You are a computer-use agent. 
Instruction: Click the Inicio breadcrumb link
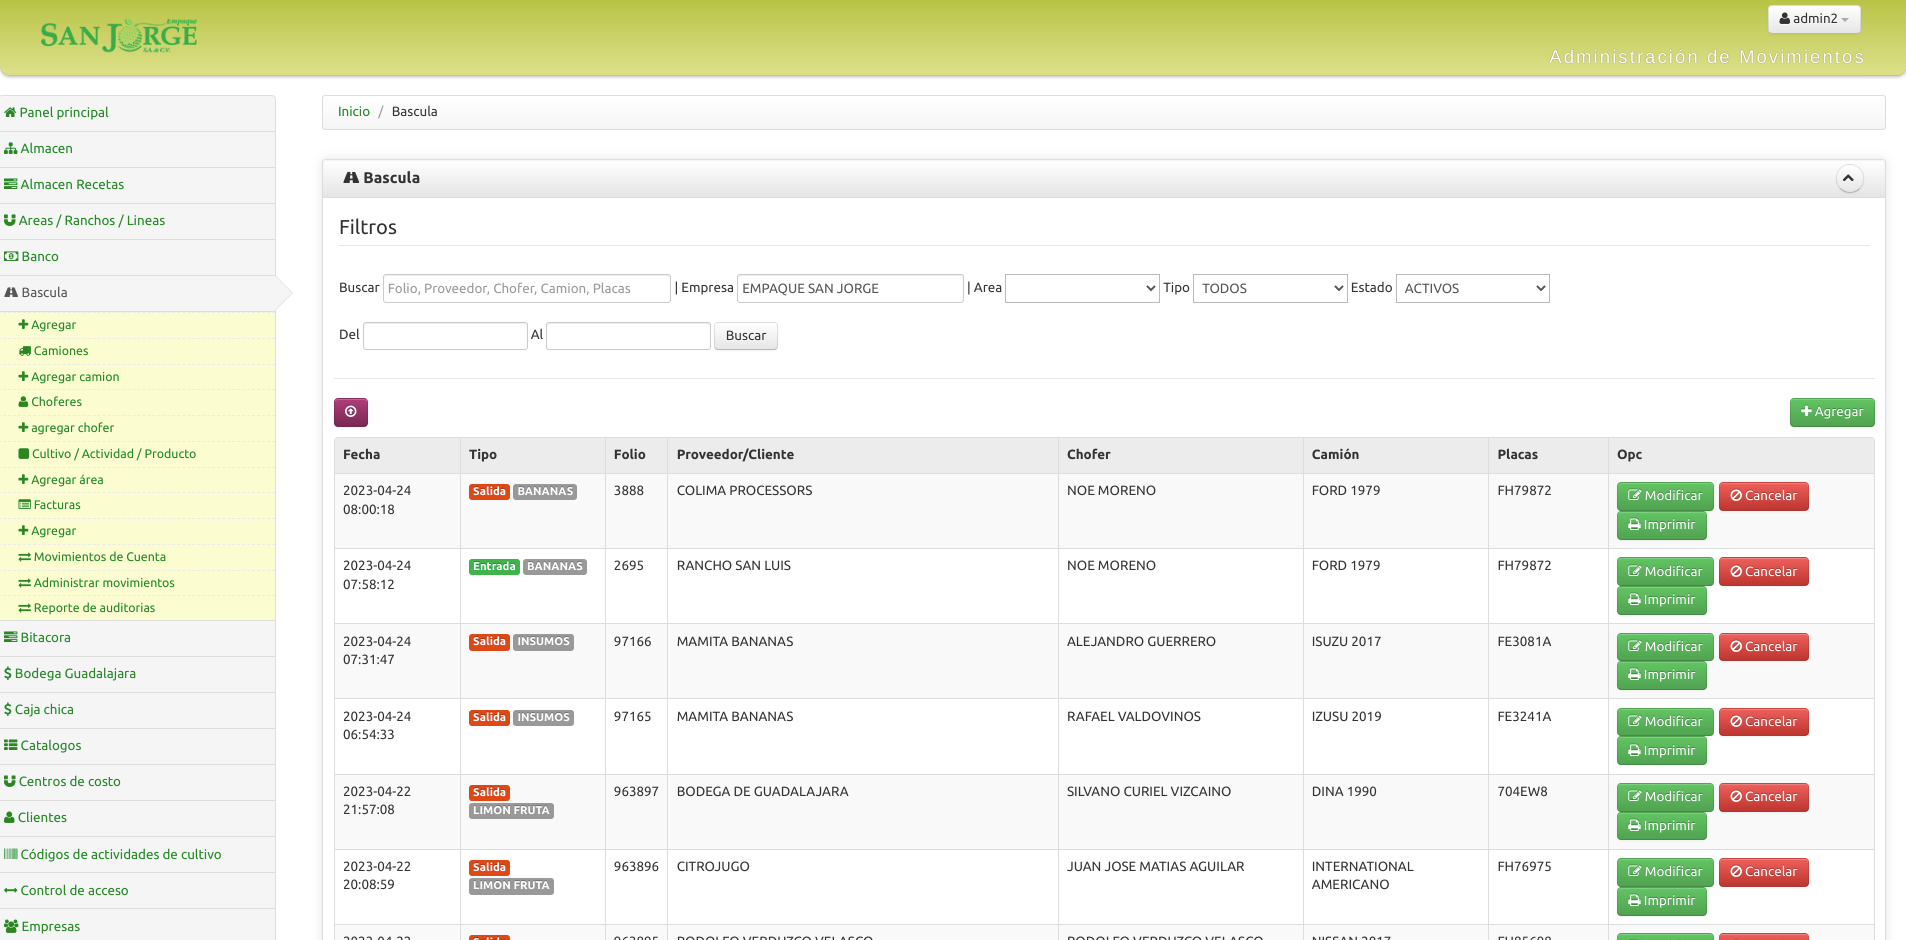[354, 112]
